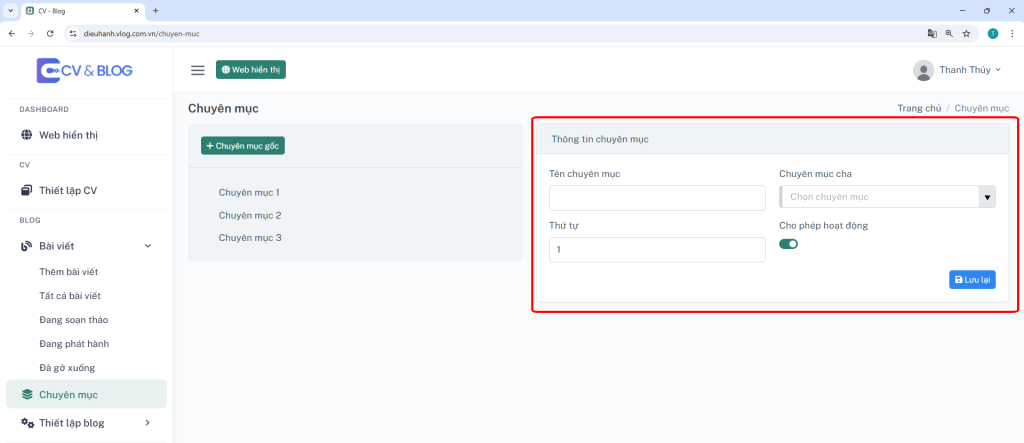1024x443 pixels.
Task: Focus the Tên chuyên mục input field
Action: point(657,198)
